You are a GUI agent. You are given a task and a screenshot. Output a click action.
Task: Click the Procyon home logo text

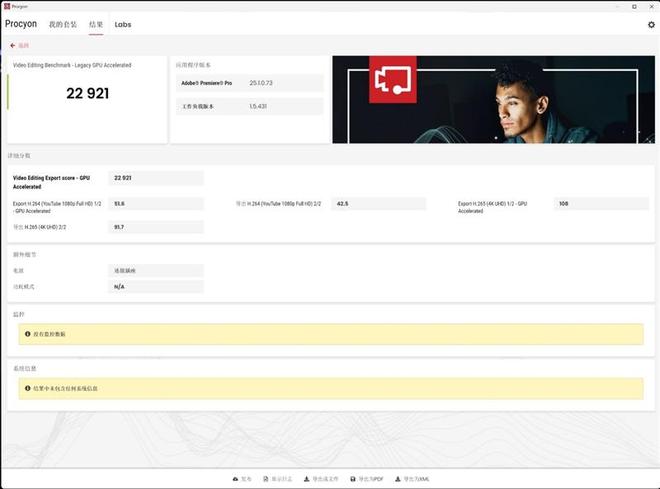point(21,24)
